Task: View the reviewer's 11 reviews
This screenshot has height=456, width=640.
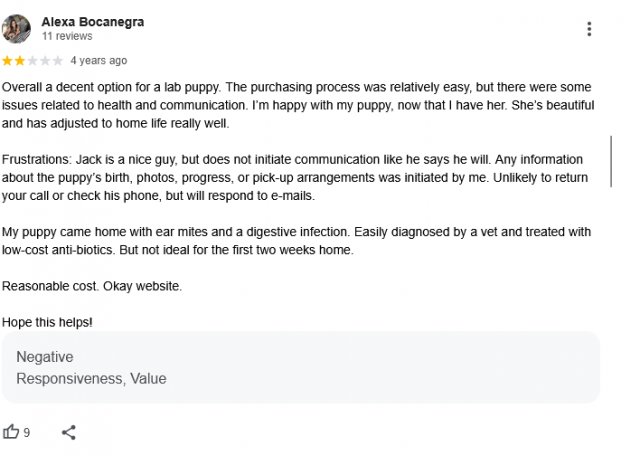Action: pos(67,36)
